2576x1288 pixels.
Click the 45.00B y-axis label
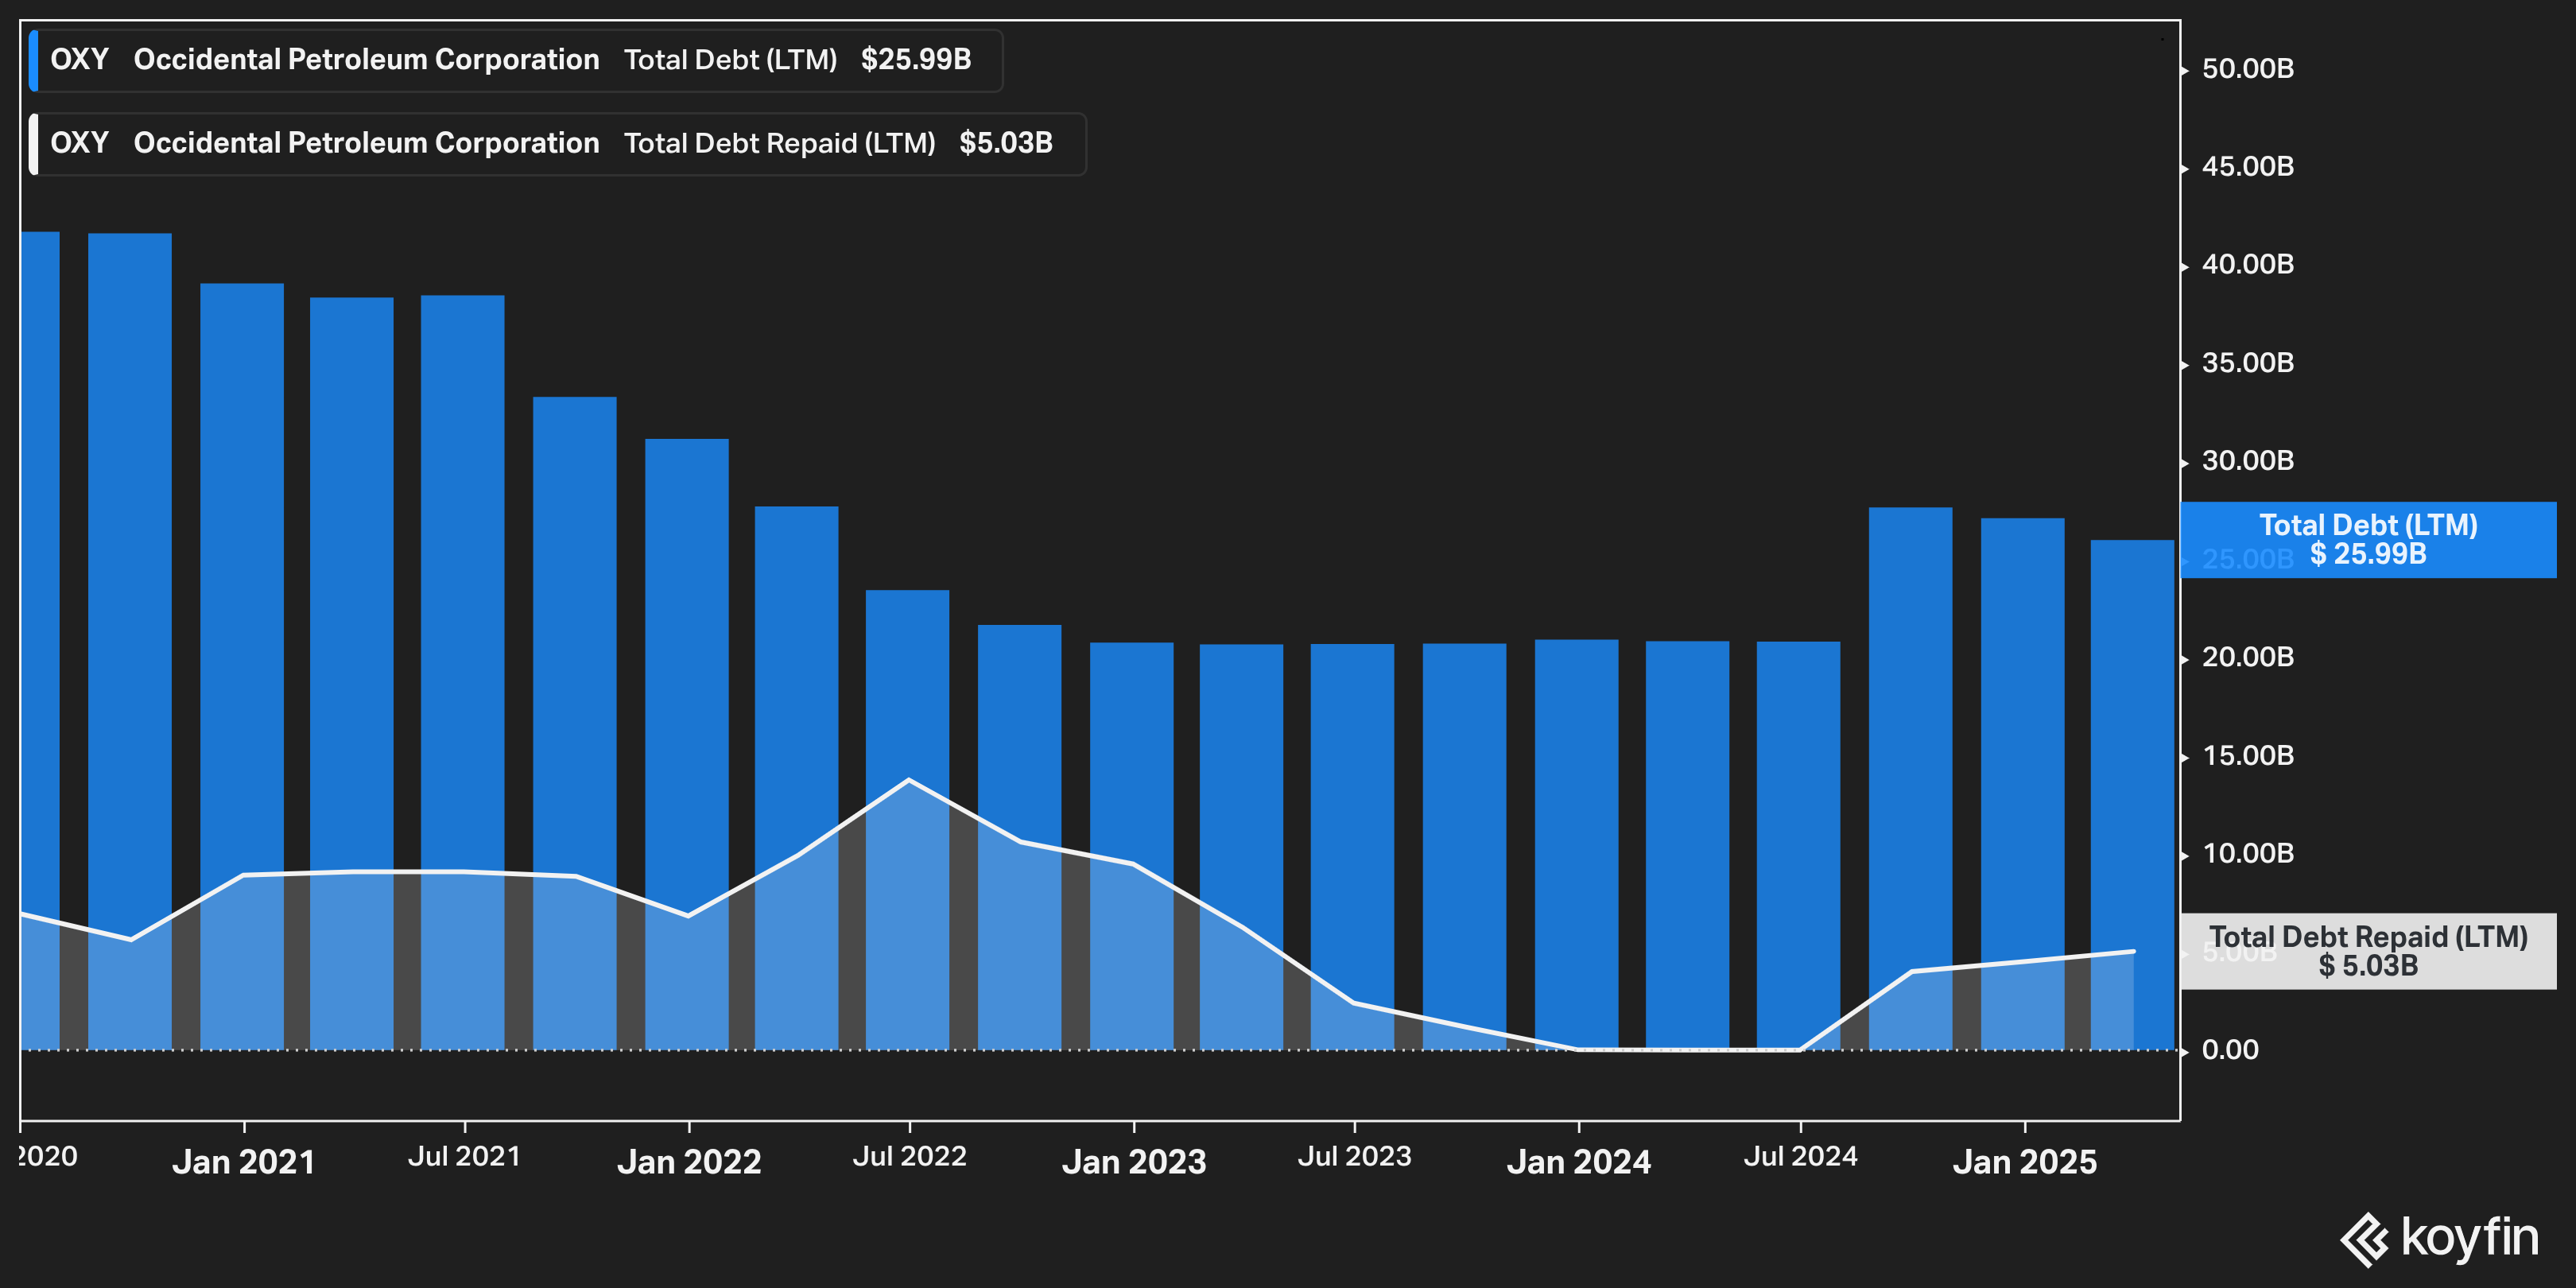coord(2248,167)
